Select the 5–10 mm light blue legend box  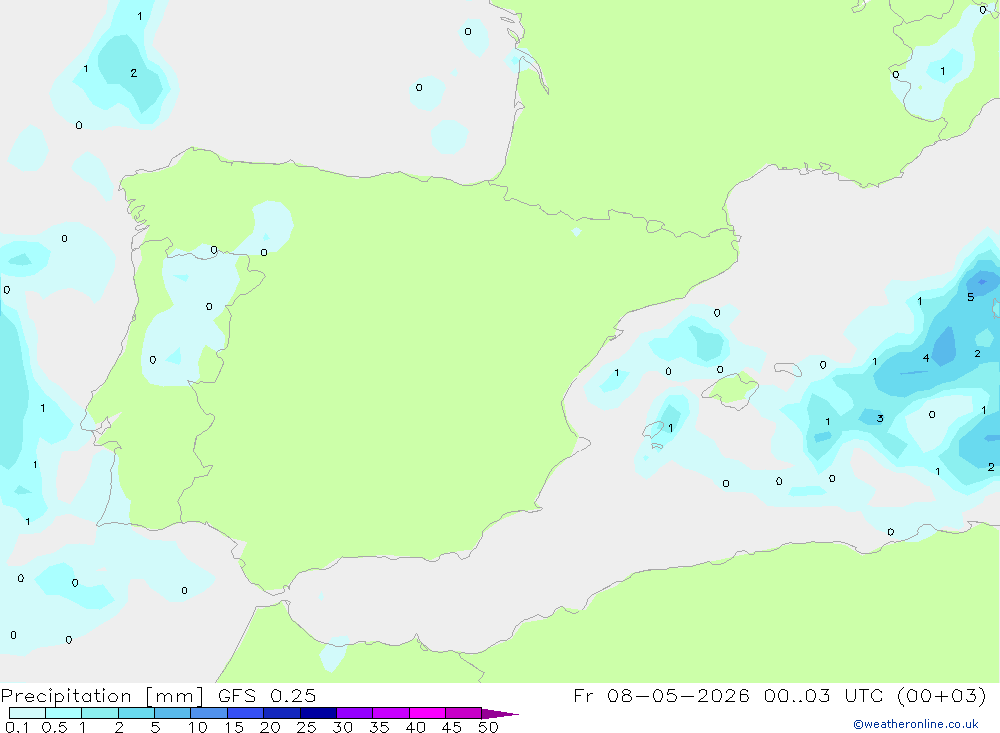[173, 713]
